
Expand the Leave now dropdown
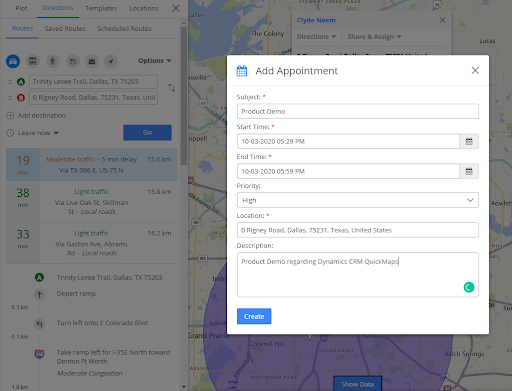[38, 133]
